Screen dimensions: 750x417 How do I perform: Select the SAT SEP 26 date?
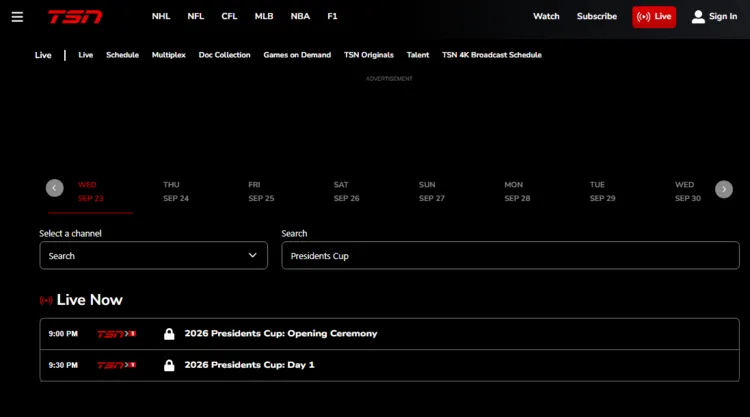pyautogui.click(x=346, y=191)
